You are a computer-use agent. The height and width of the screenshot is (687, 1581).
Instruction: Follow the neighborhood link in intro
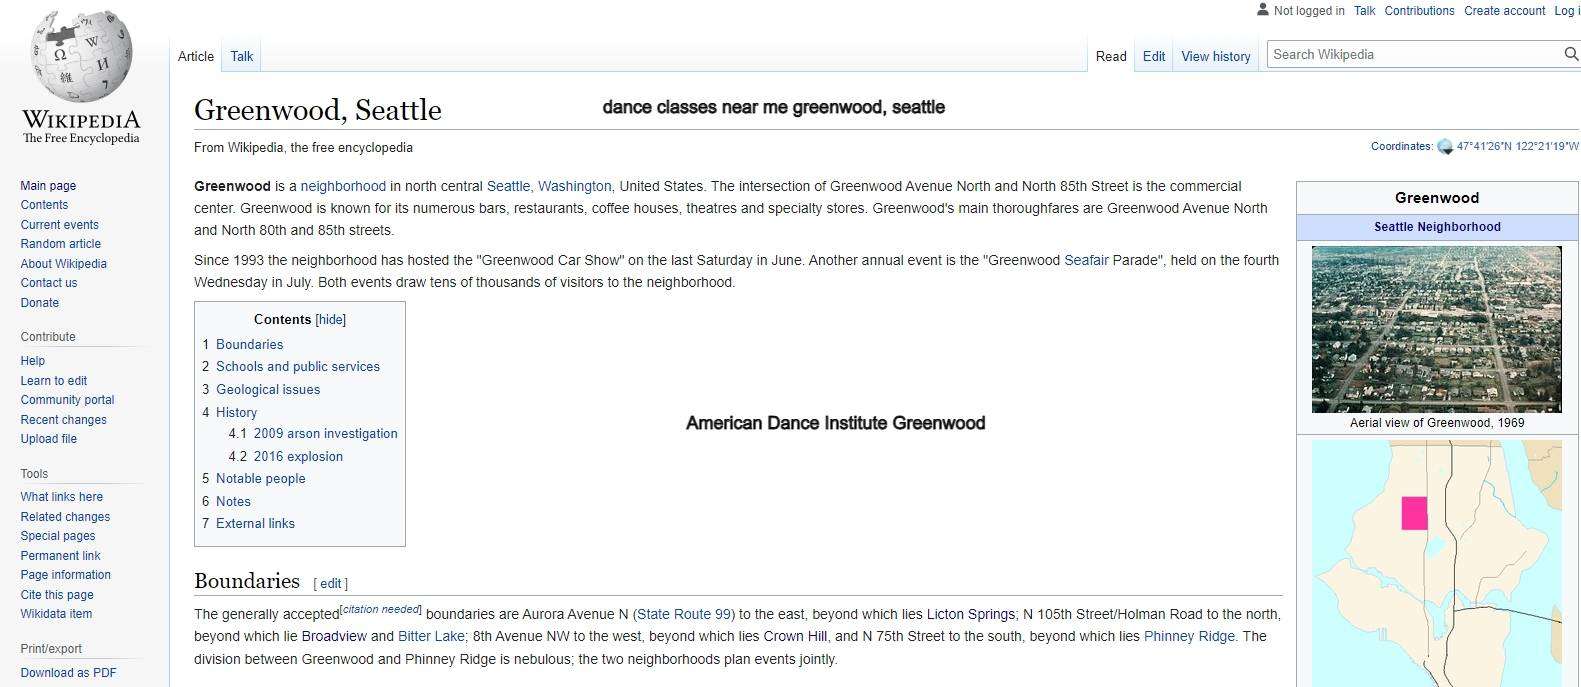pyautogui.click(x=343, y=187)
